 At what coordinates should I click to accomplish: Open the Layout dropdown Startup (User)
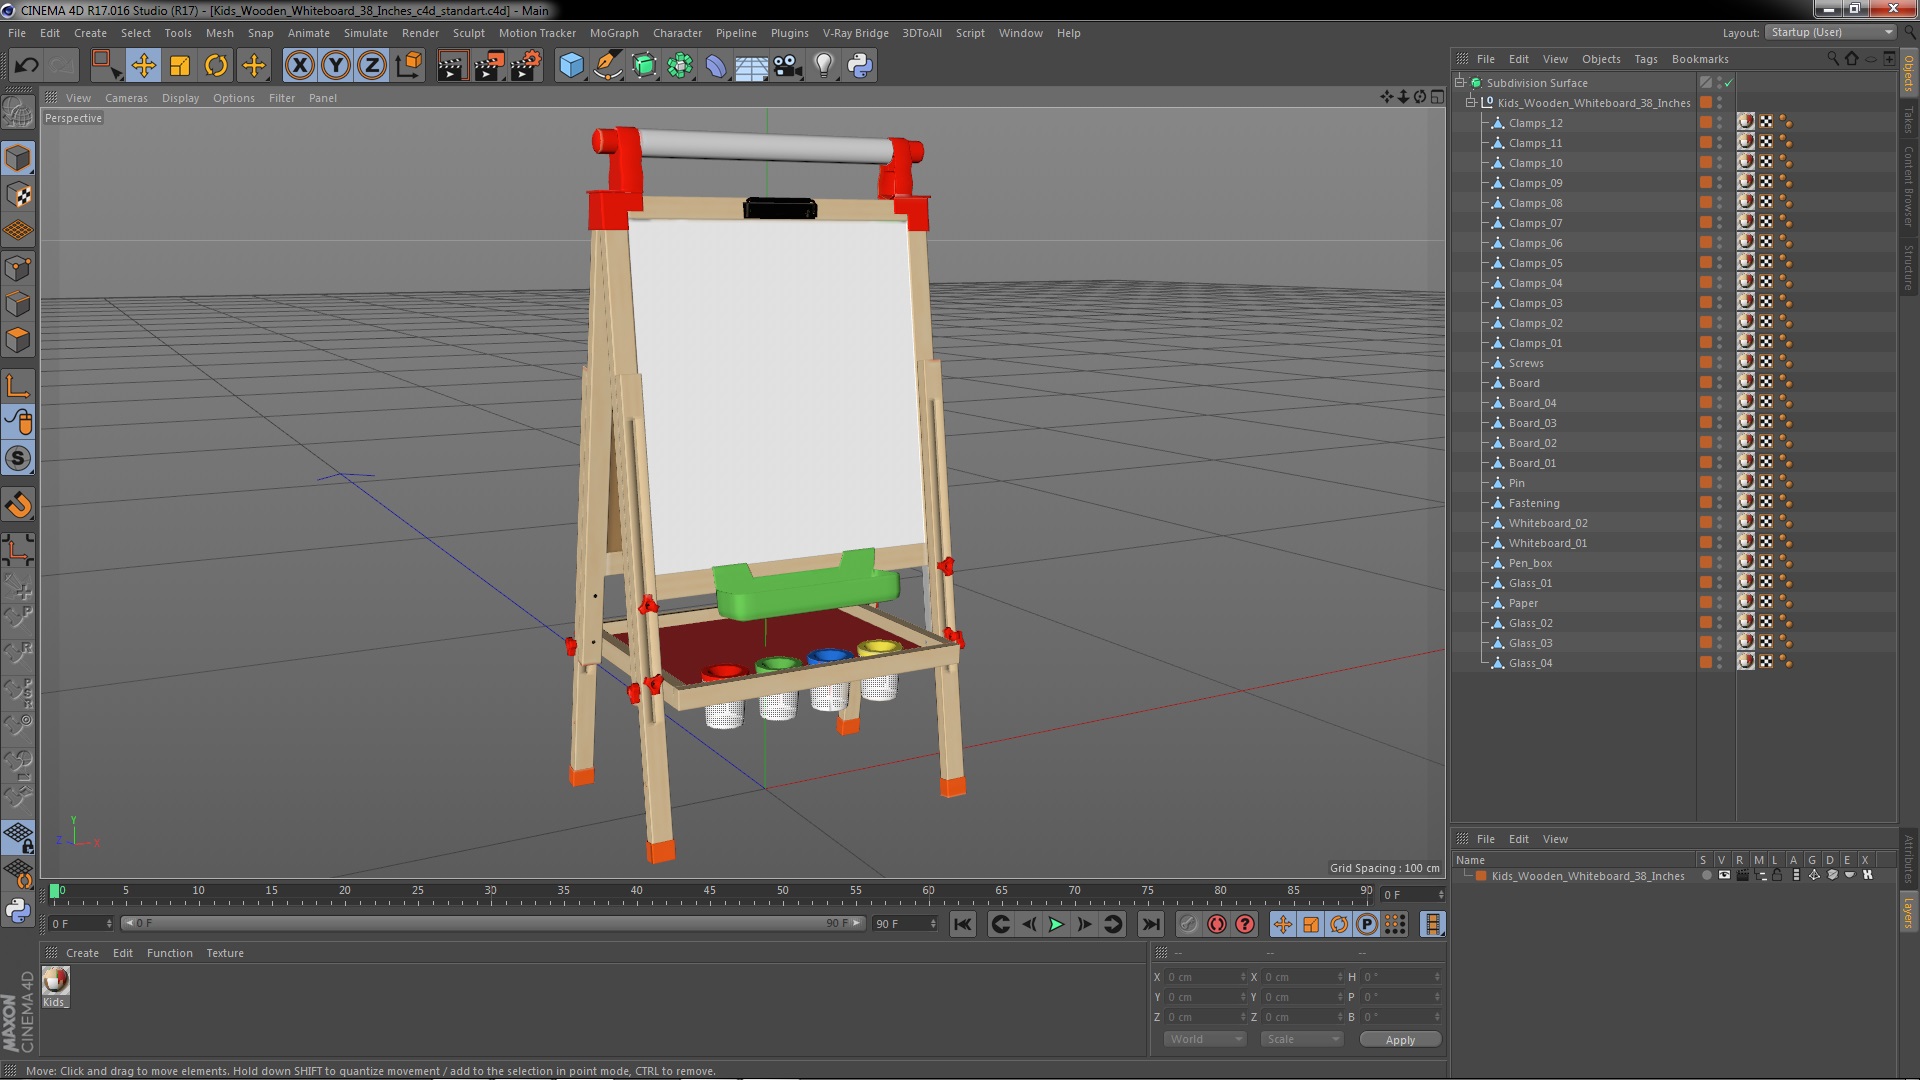[x=1831, y=32]
